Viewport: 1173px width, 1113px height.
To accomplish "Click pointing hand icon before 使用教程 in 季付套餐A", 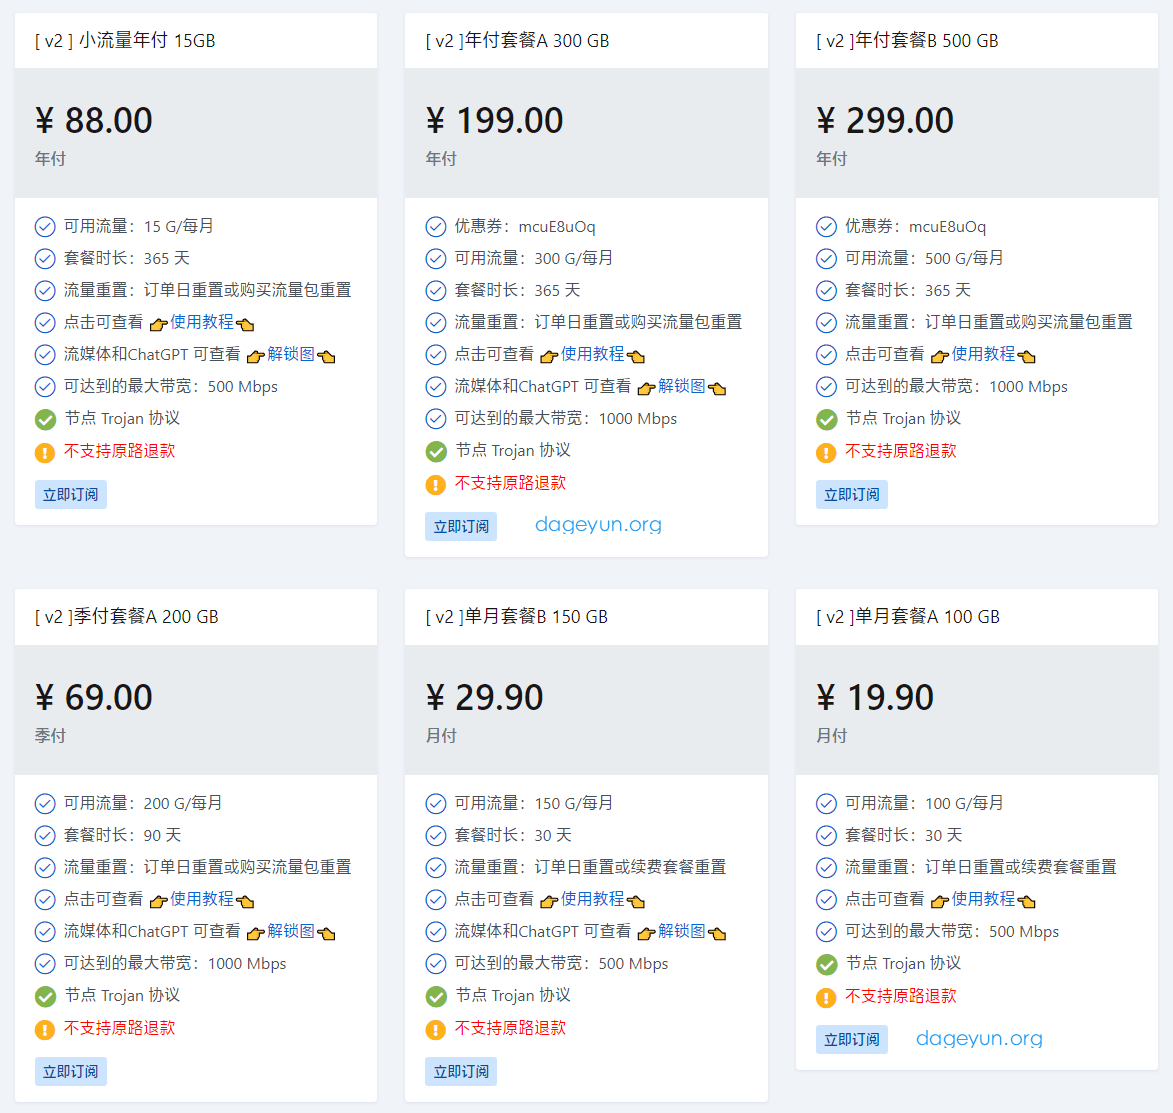I will click(x=158, y=901).
